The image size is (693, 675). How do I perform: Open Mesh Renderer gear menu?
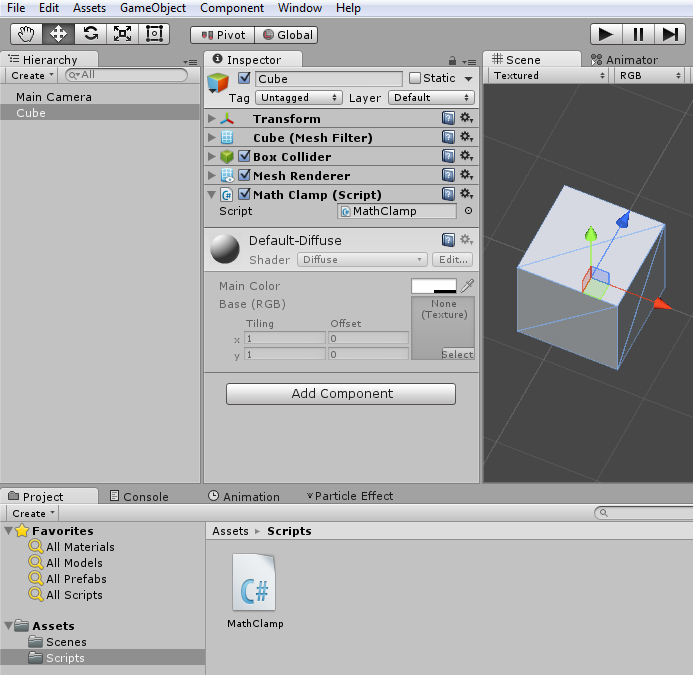466,175
